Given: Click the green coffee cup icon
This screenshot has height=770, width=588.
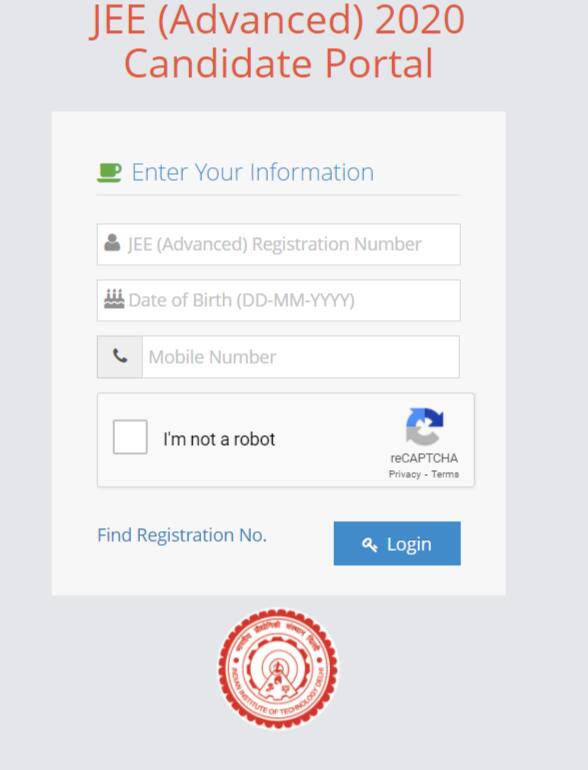Looking at the screenshot, I should tap(109, 172).
